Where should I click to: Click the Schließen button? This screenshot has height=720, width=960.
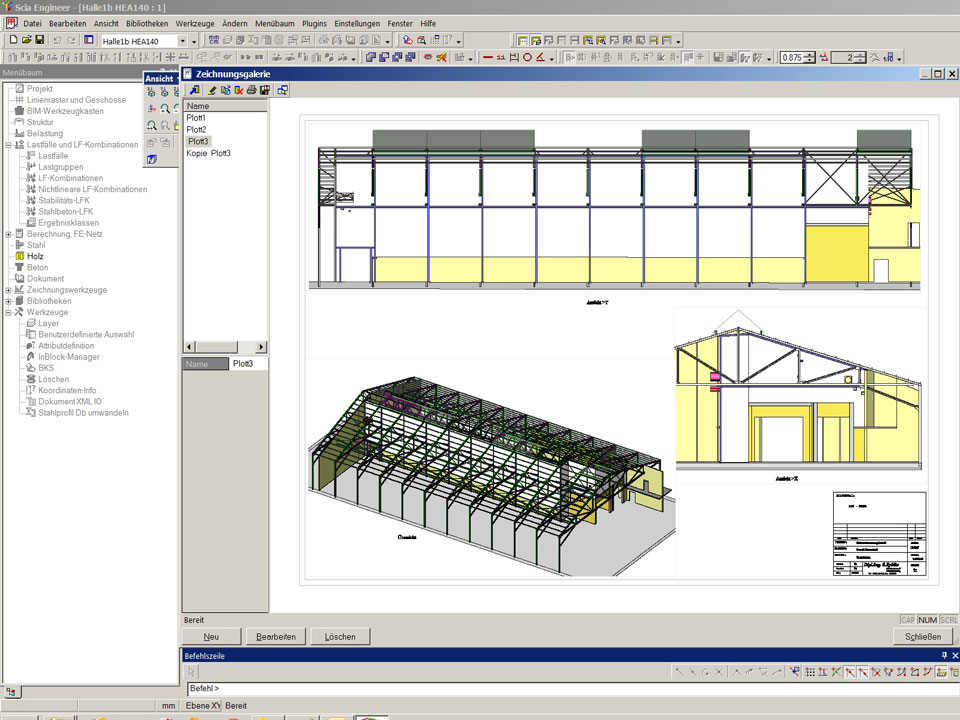[x=922, y=636]
